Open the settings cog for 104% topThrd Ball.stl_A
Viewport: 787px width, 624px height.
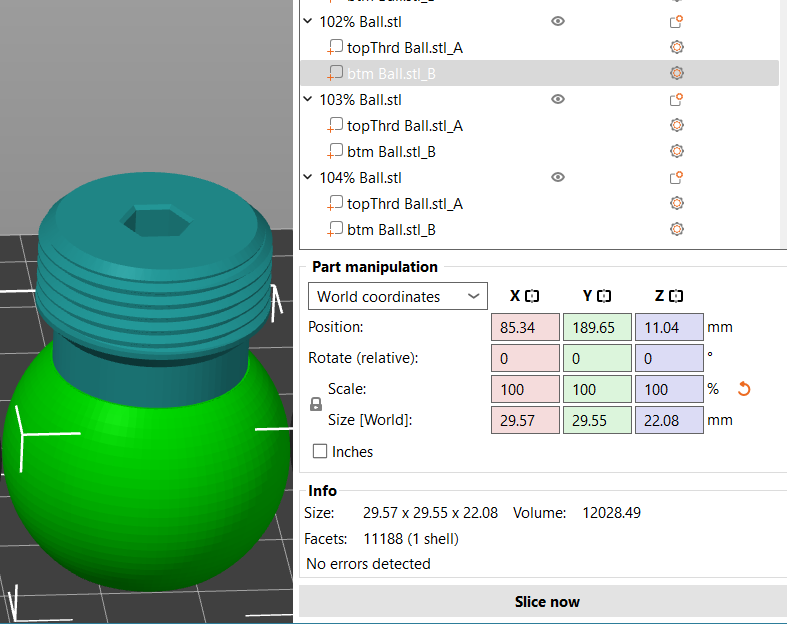[x=677, y=203]
